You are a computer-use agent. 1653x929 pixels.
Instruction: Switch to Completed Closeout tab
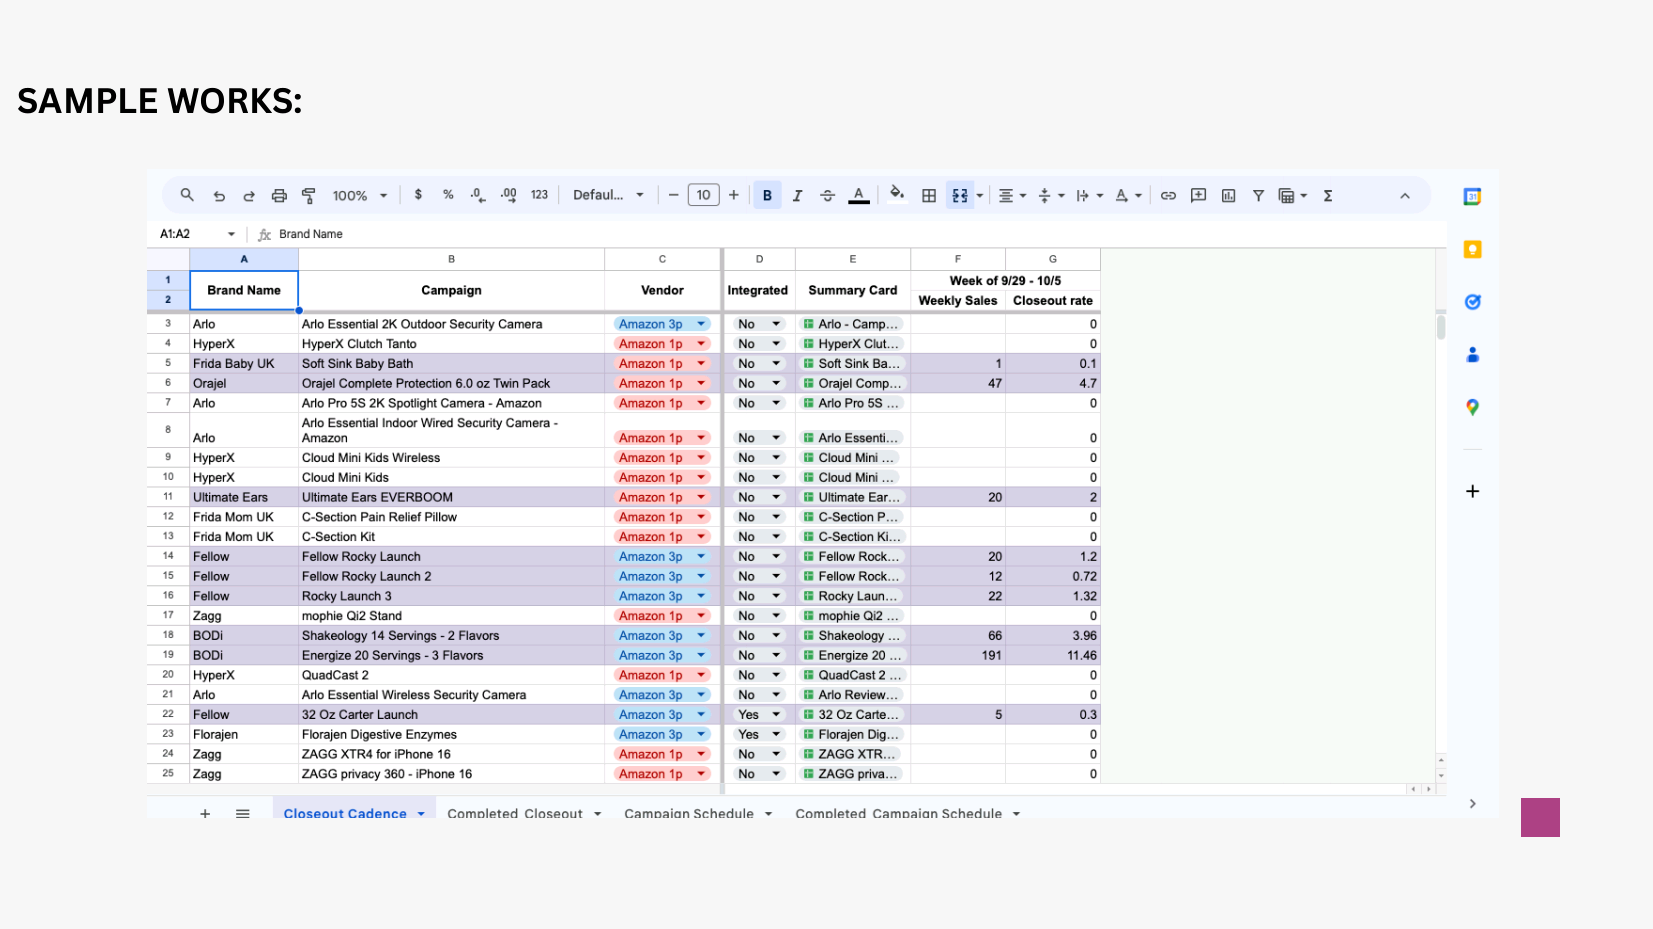(514, 813)
